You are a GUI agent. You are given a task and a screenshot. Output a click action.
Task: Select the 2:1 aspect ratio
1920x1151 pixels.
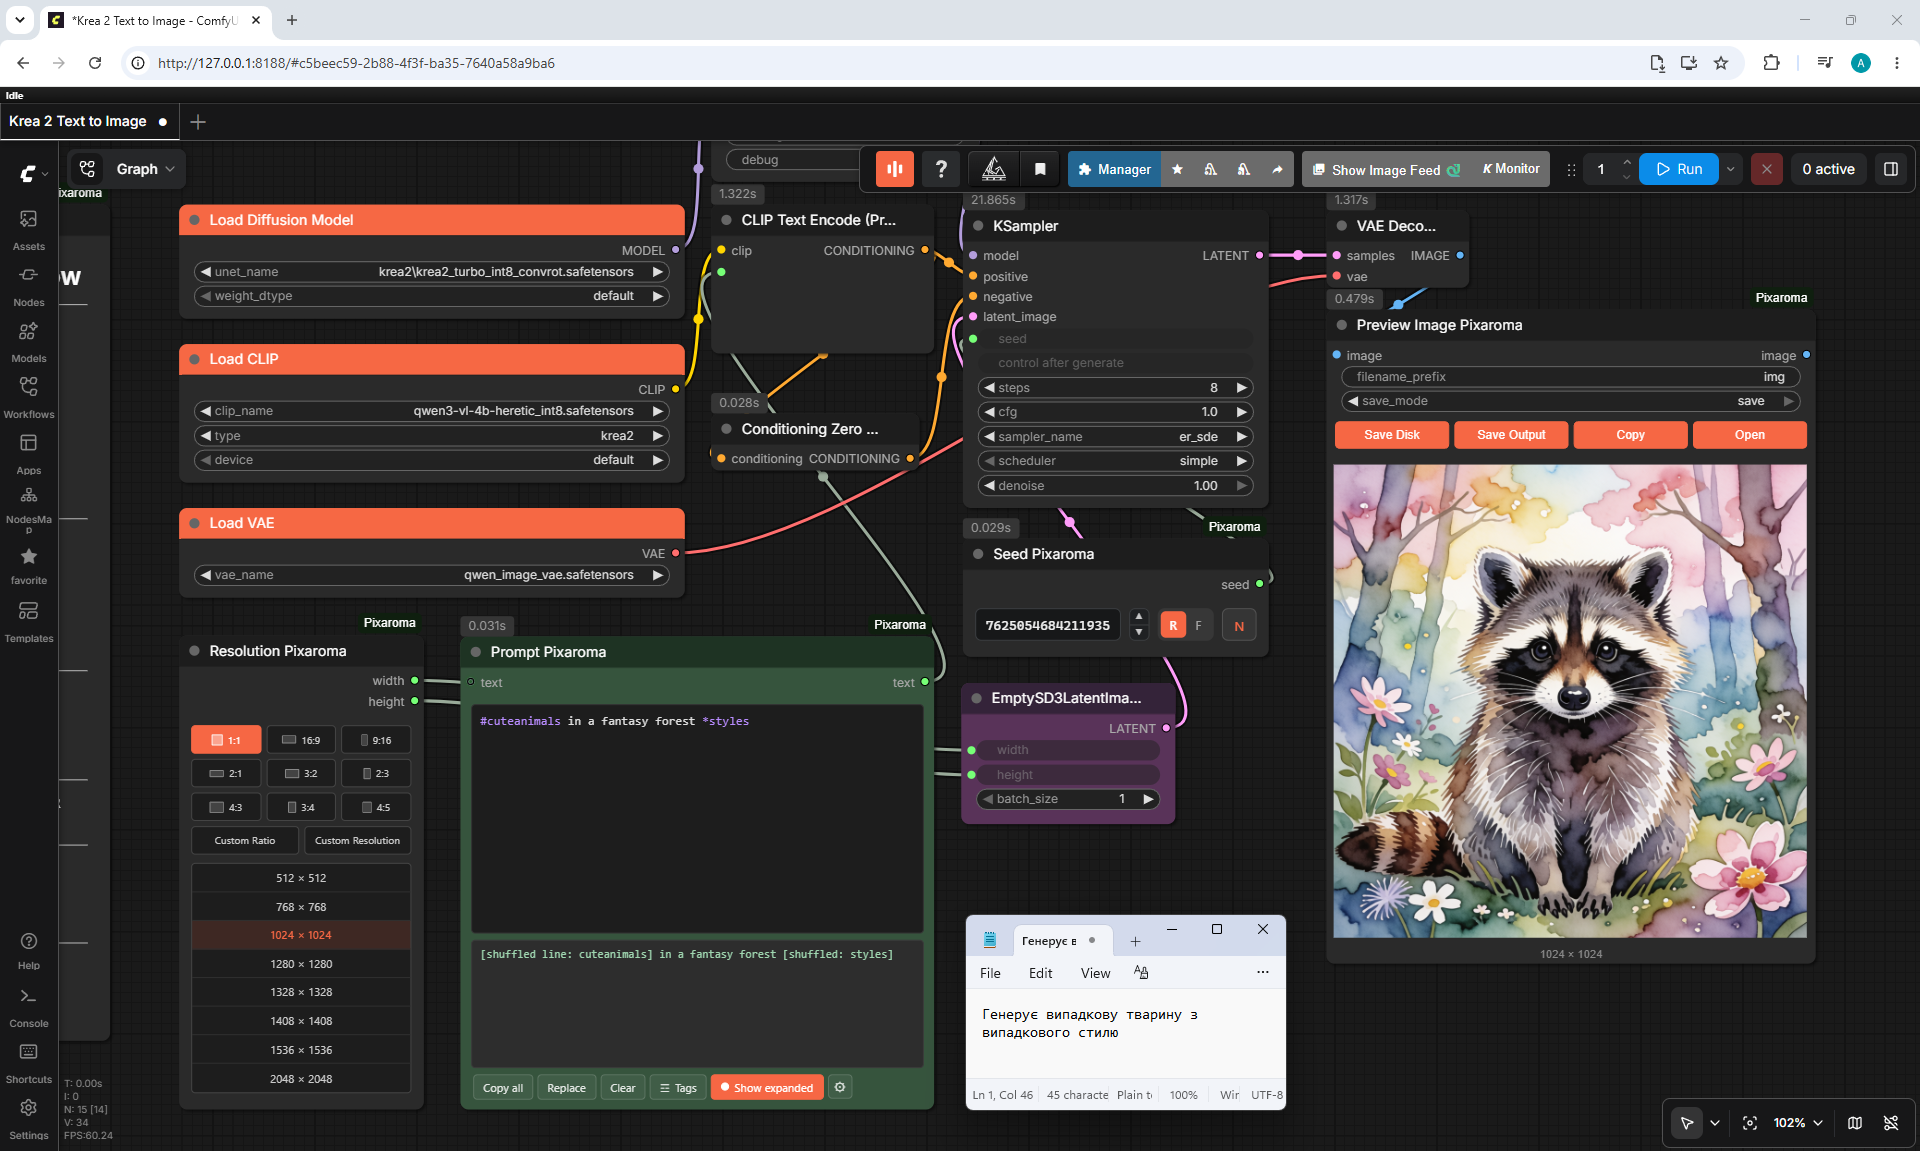[226, 773]
